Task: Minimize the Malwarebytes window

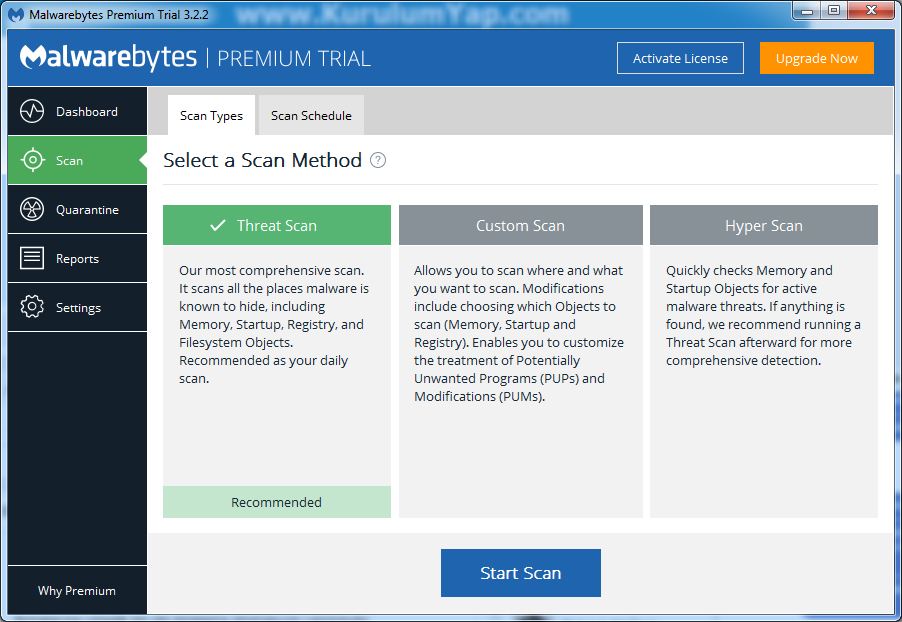Action: (x=807, y=10)
